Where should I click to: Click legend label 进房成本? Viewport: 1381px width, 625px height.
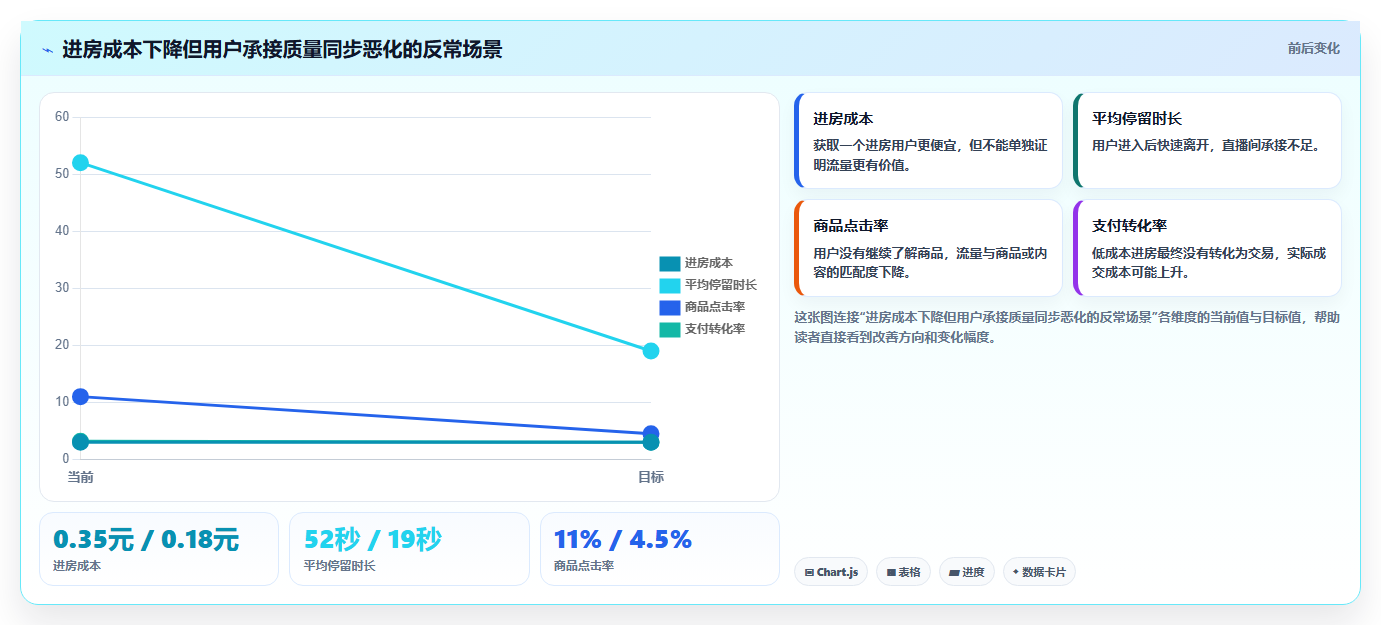pyautogui.click(x=709, y=263)
